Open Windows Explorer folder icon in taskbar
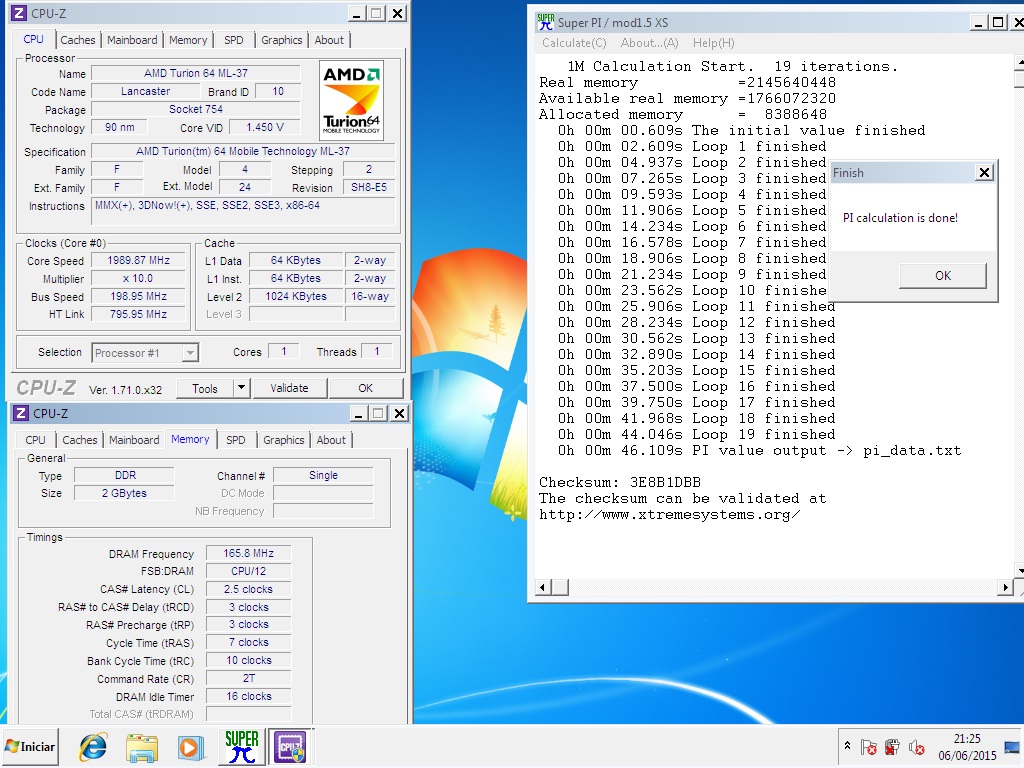 click(x=142, y=747)
